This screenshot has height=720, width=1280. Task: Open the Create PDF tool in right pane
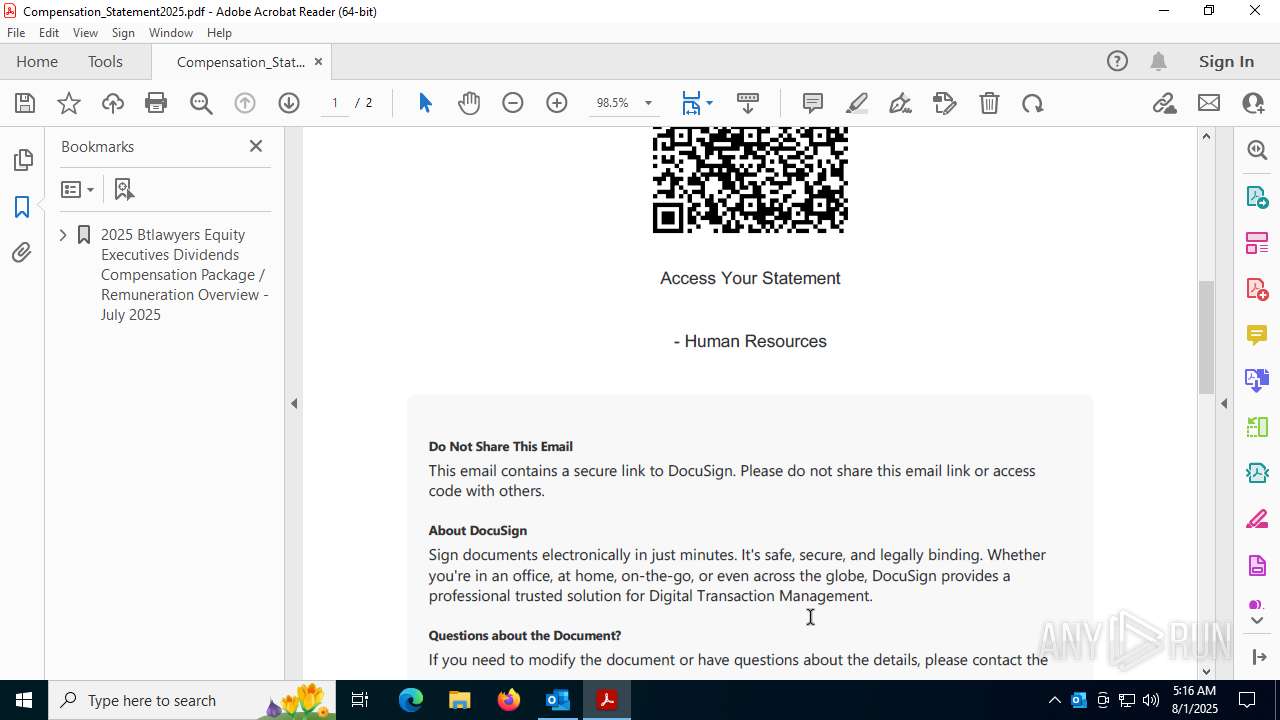[x=1257, y=289]
